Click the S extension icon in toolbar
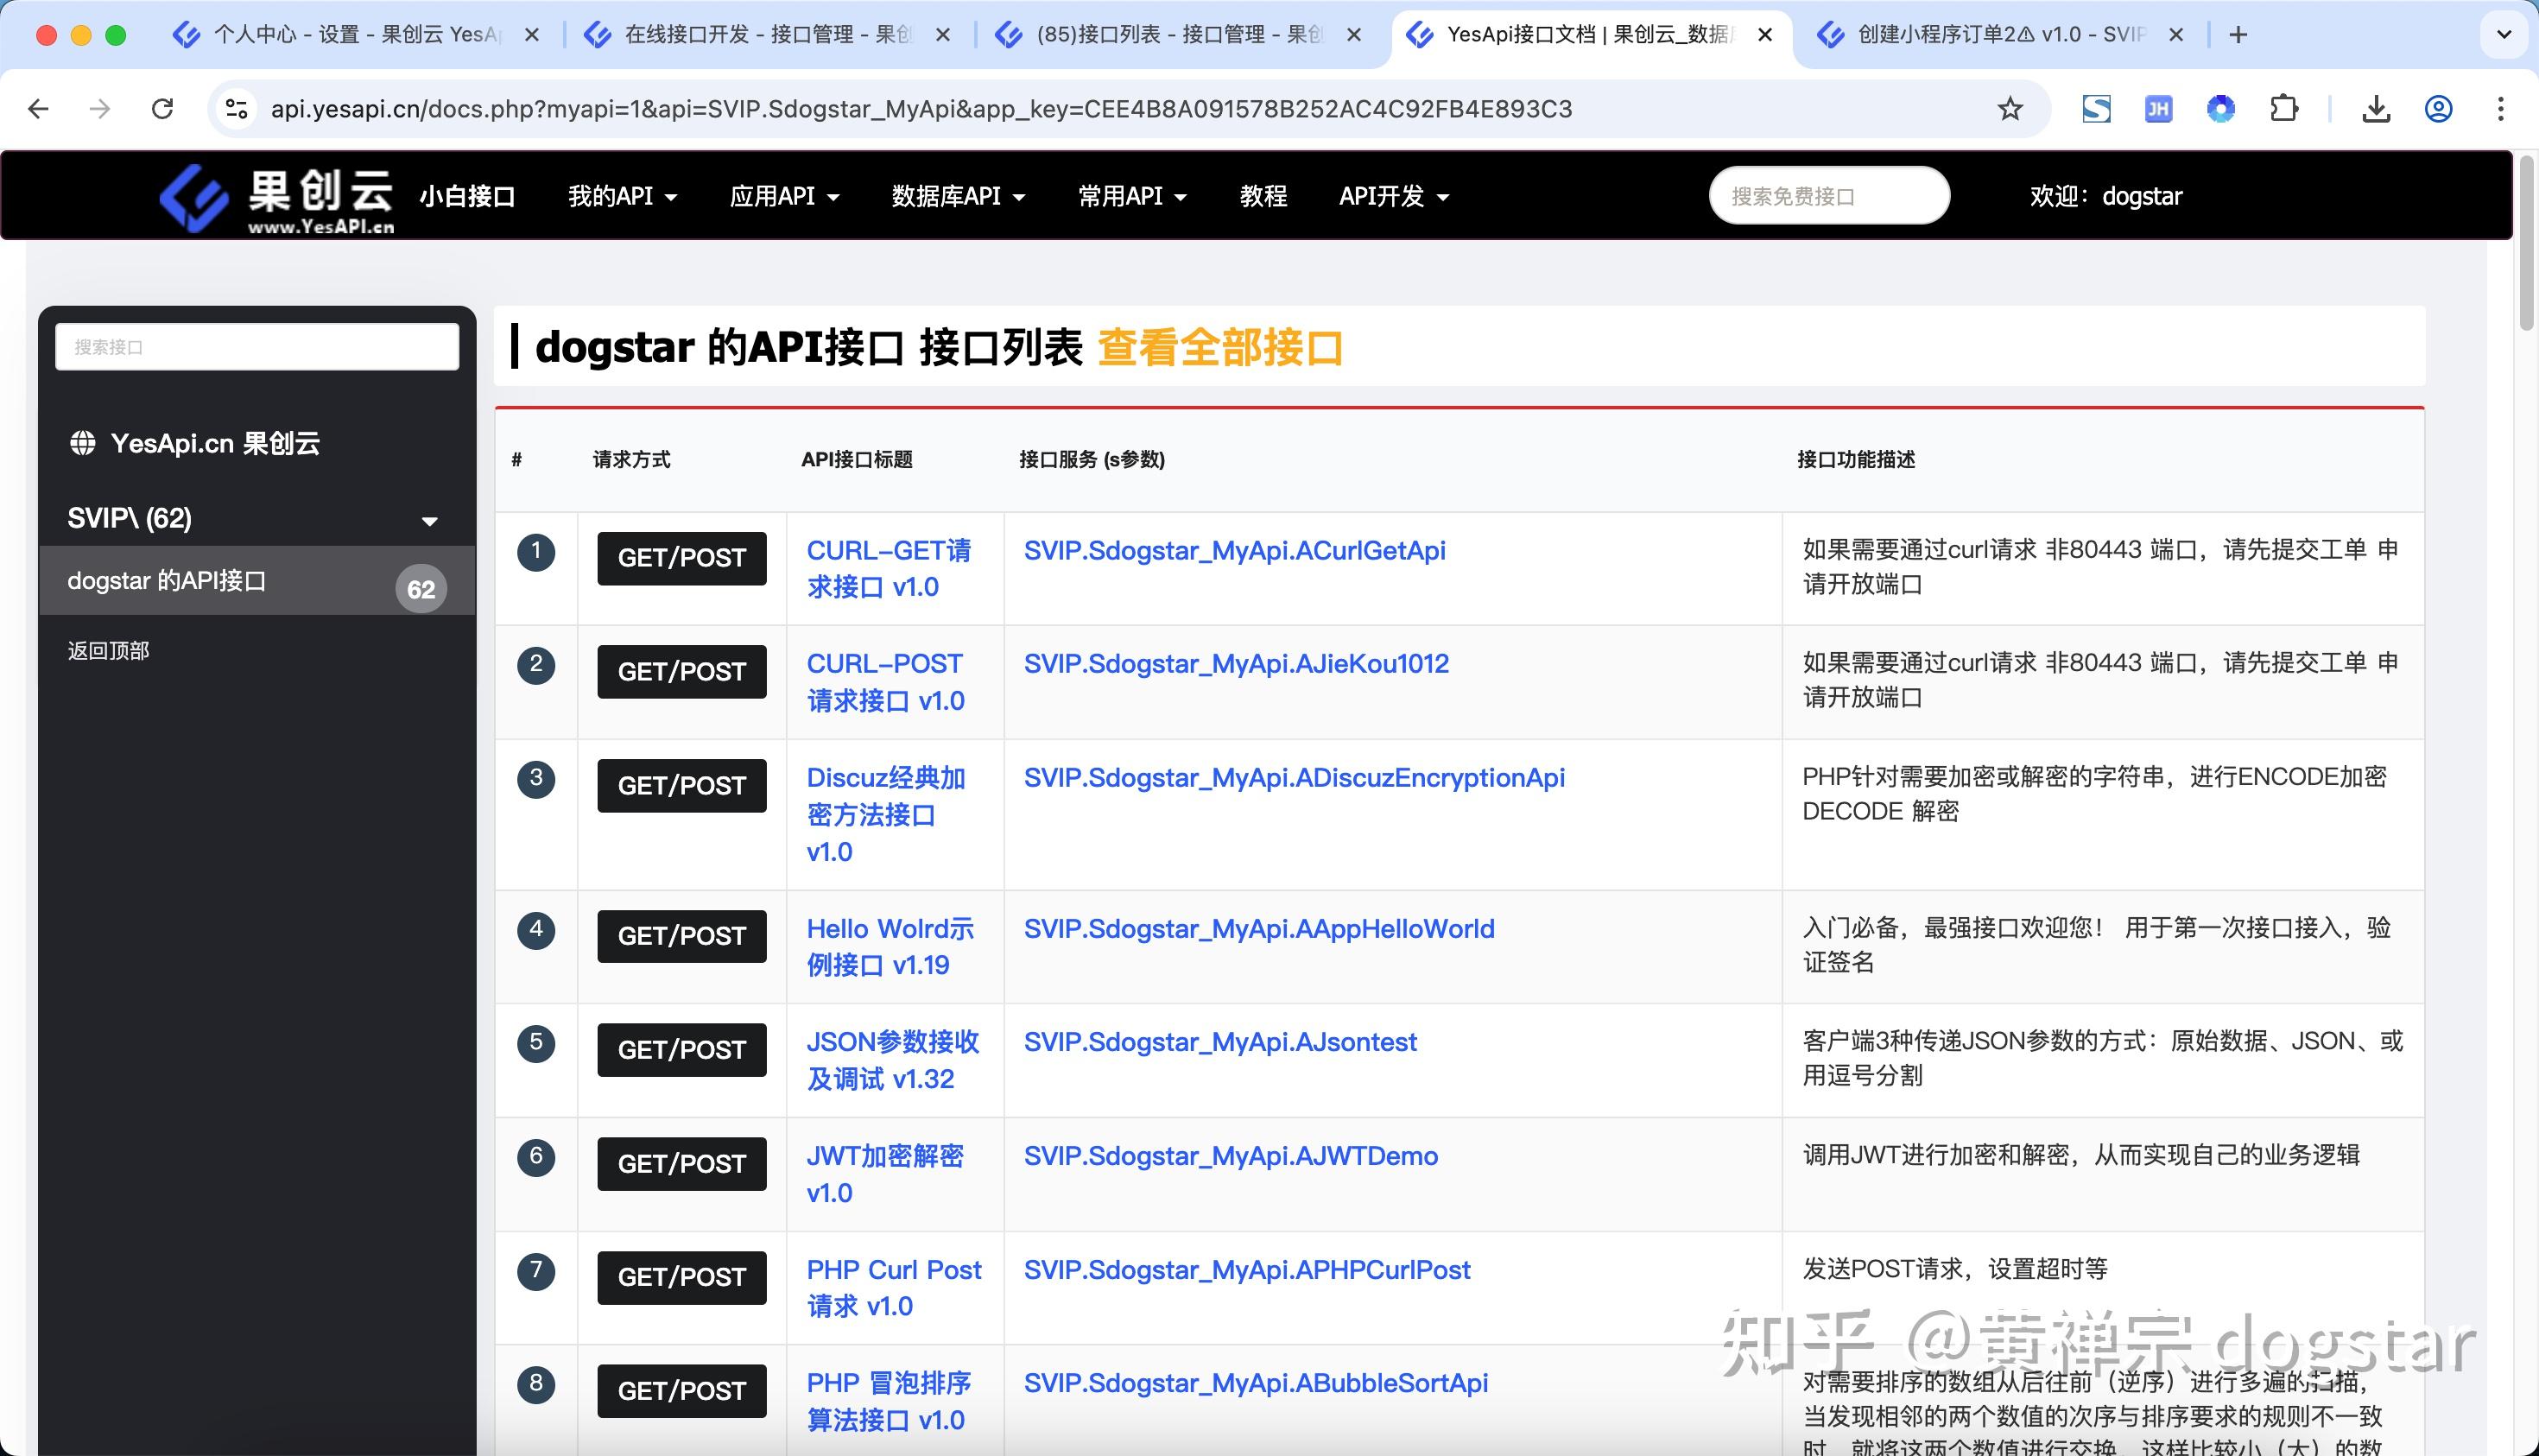Viewport: 2539px width, 1456px height. tap(2097, 109)
